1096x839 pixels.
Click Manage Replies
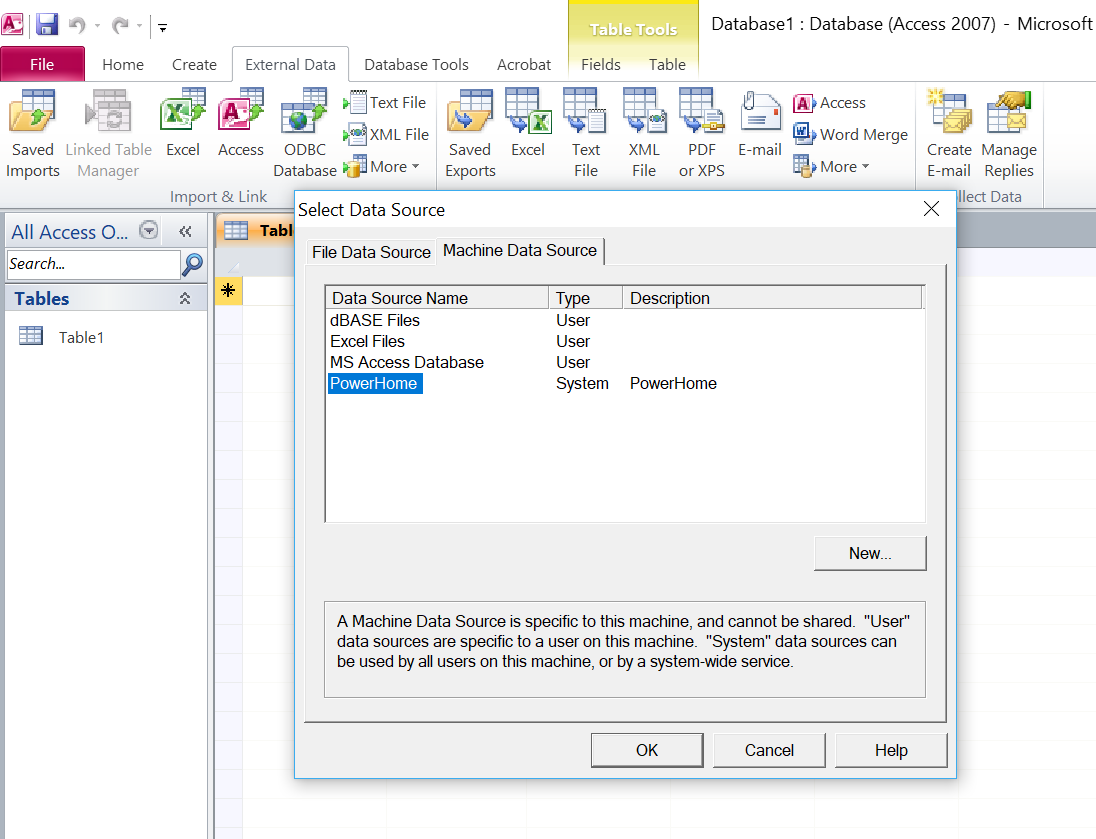point(1009,133)
